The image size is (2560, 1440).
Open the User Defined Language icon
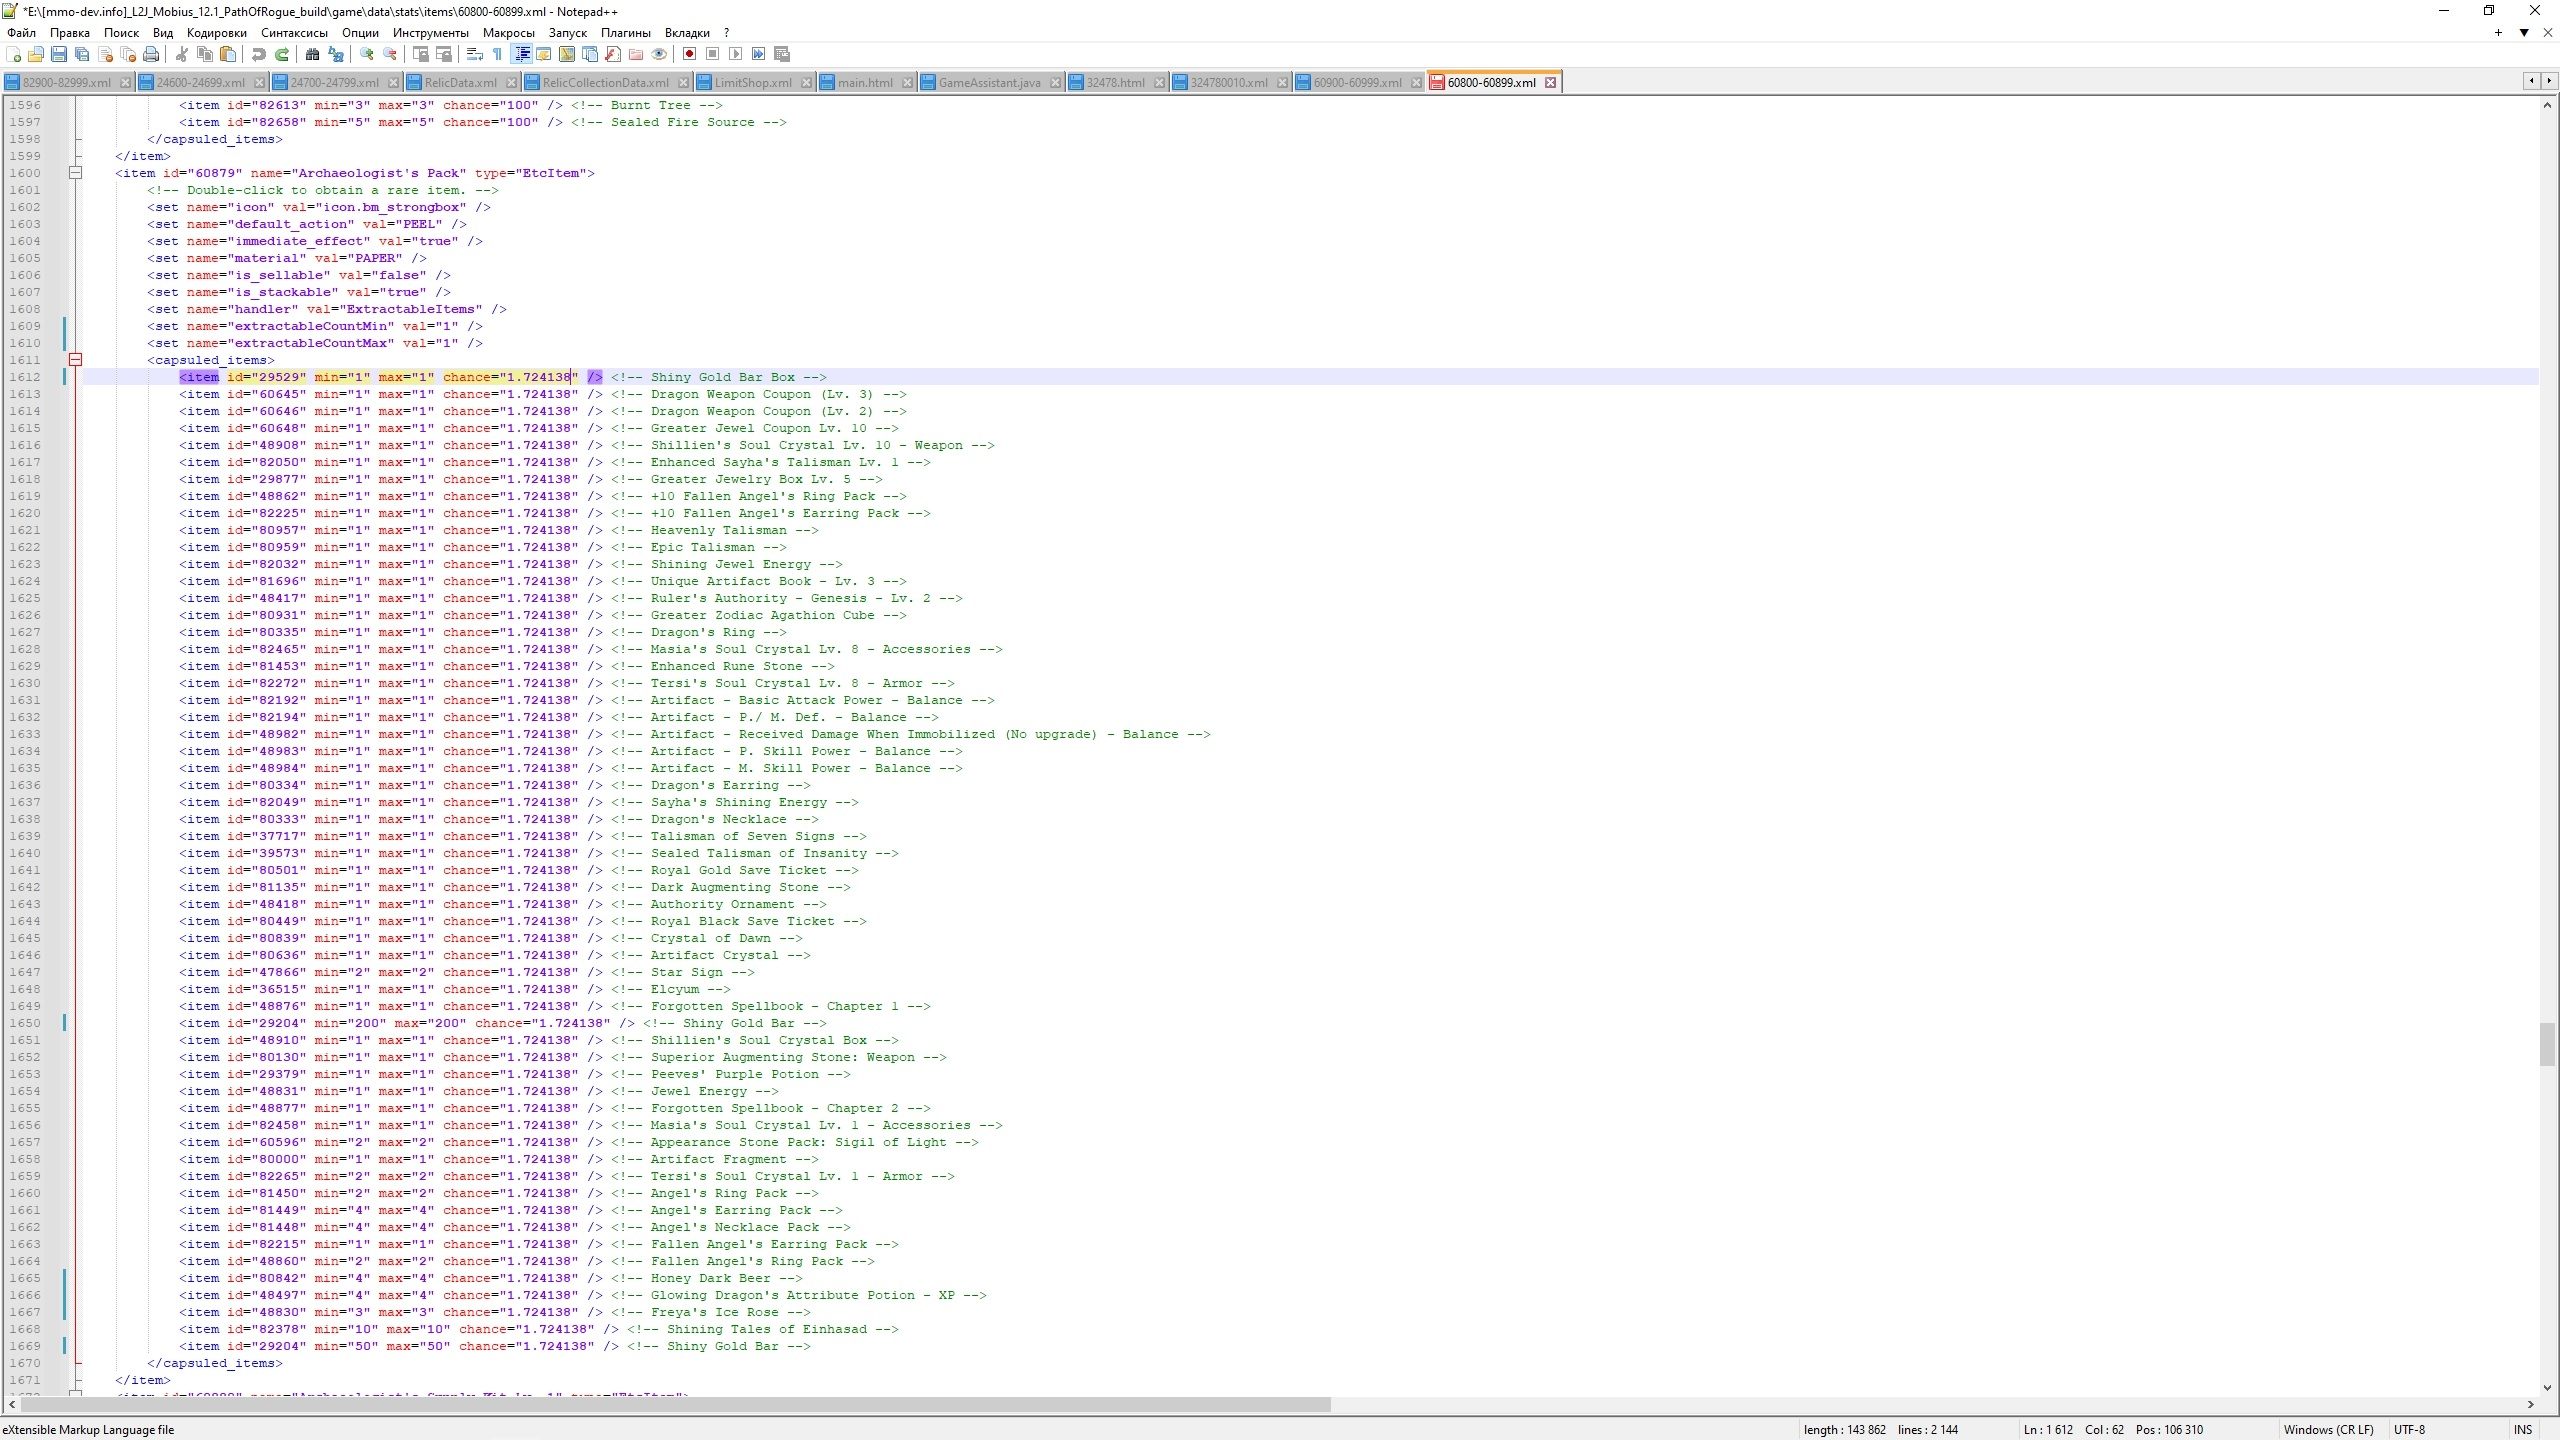[544, 54]
